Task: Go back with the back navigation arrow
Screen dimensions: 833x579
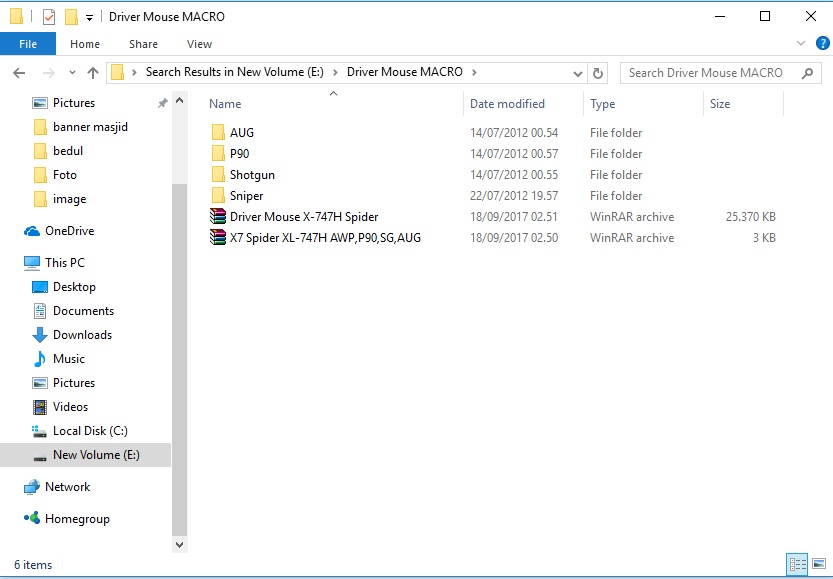Action: point(19,72)
